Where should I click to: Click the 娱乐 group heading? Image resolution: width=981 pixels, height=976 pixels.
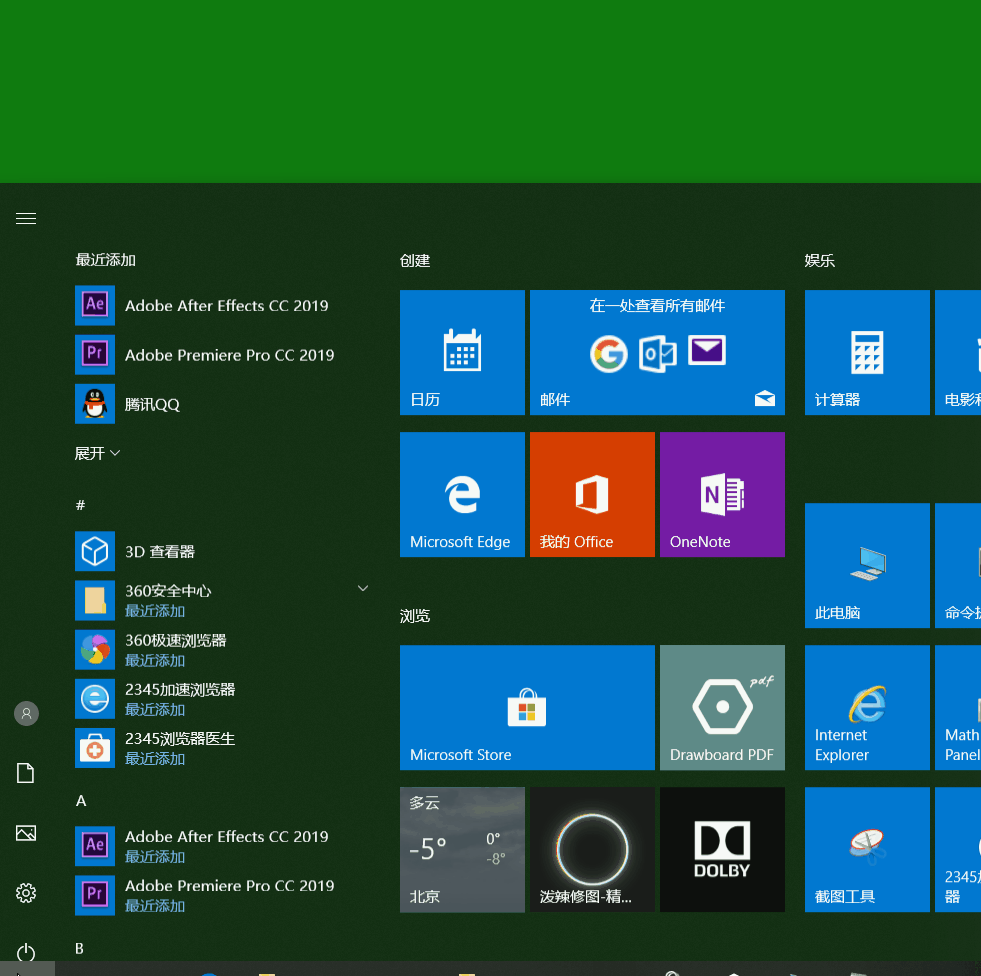(x=820, y=260)
